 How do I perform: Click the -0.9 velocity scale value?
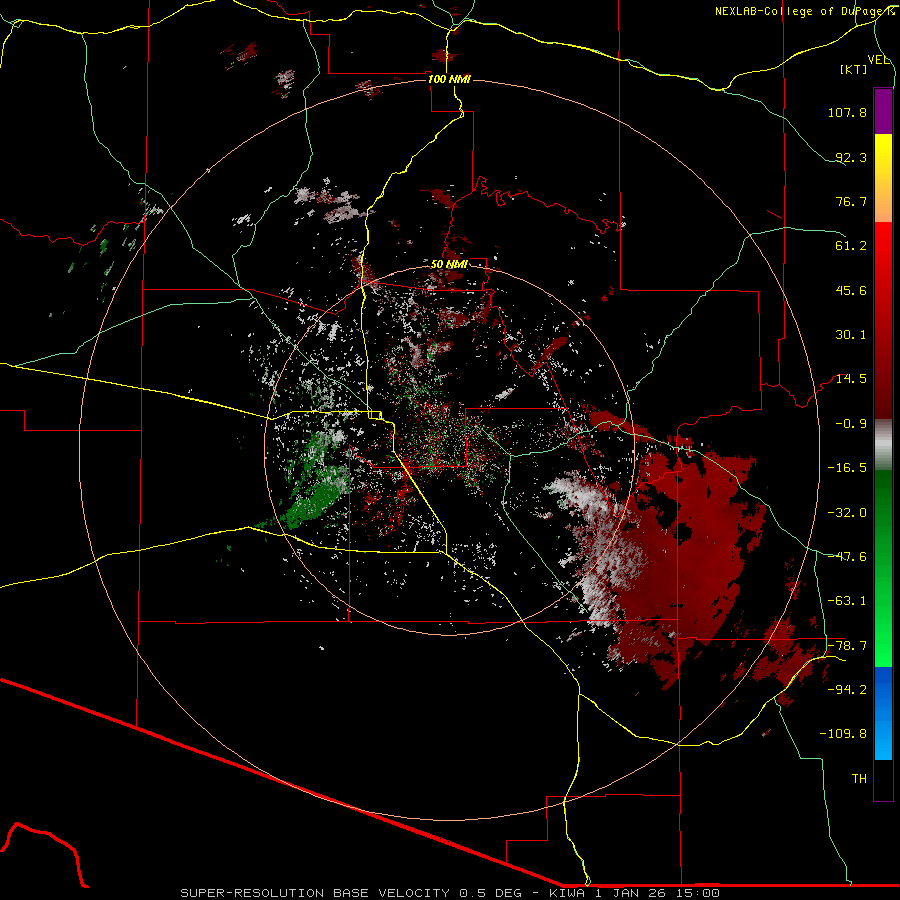click(x=851, y=424)
